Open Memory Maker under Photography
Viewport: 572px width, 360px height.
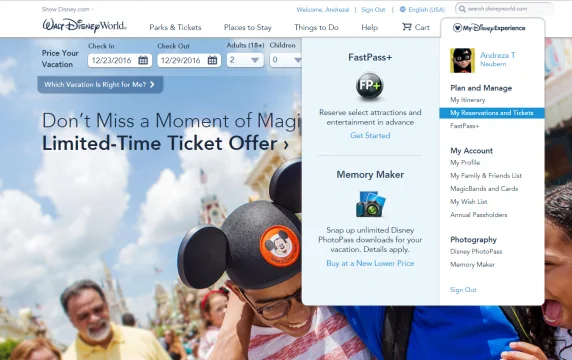(472, 265)
